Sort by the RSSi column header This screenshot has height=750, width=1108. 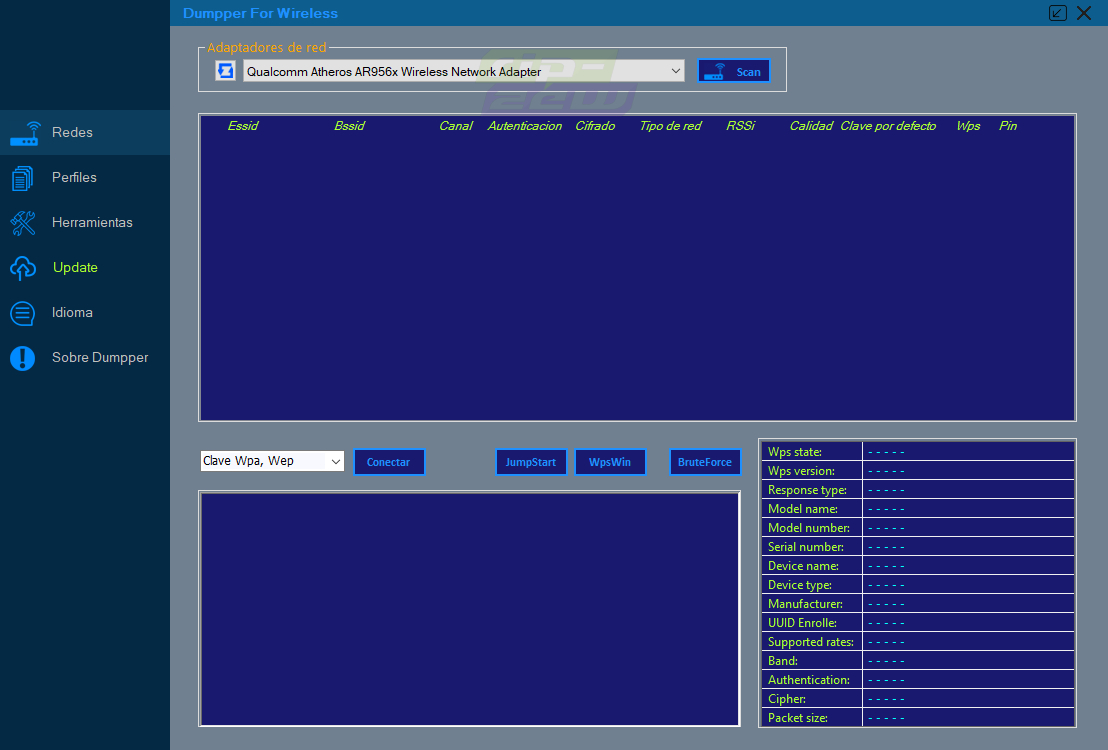pyautogui.click(x=740, y=126)
